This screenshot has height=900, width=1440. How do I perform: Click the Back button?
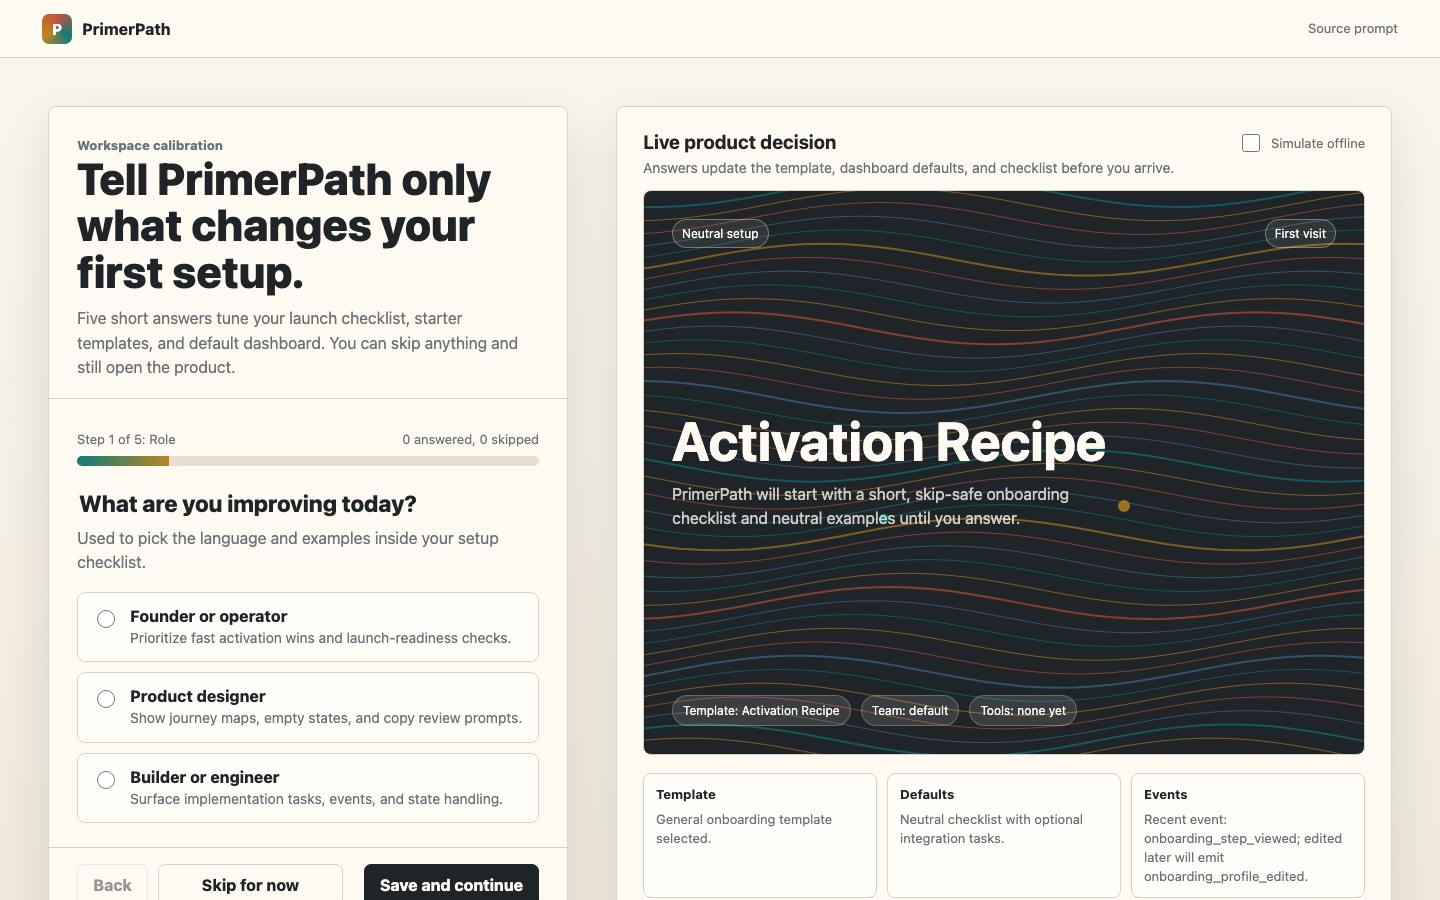[x=112, y=884]
